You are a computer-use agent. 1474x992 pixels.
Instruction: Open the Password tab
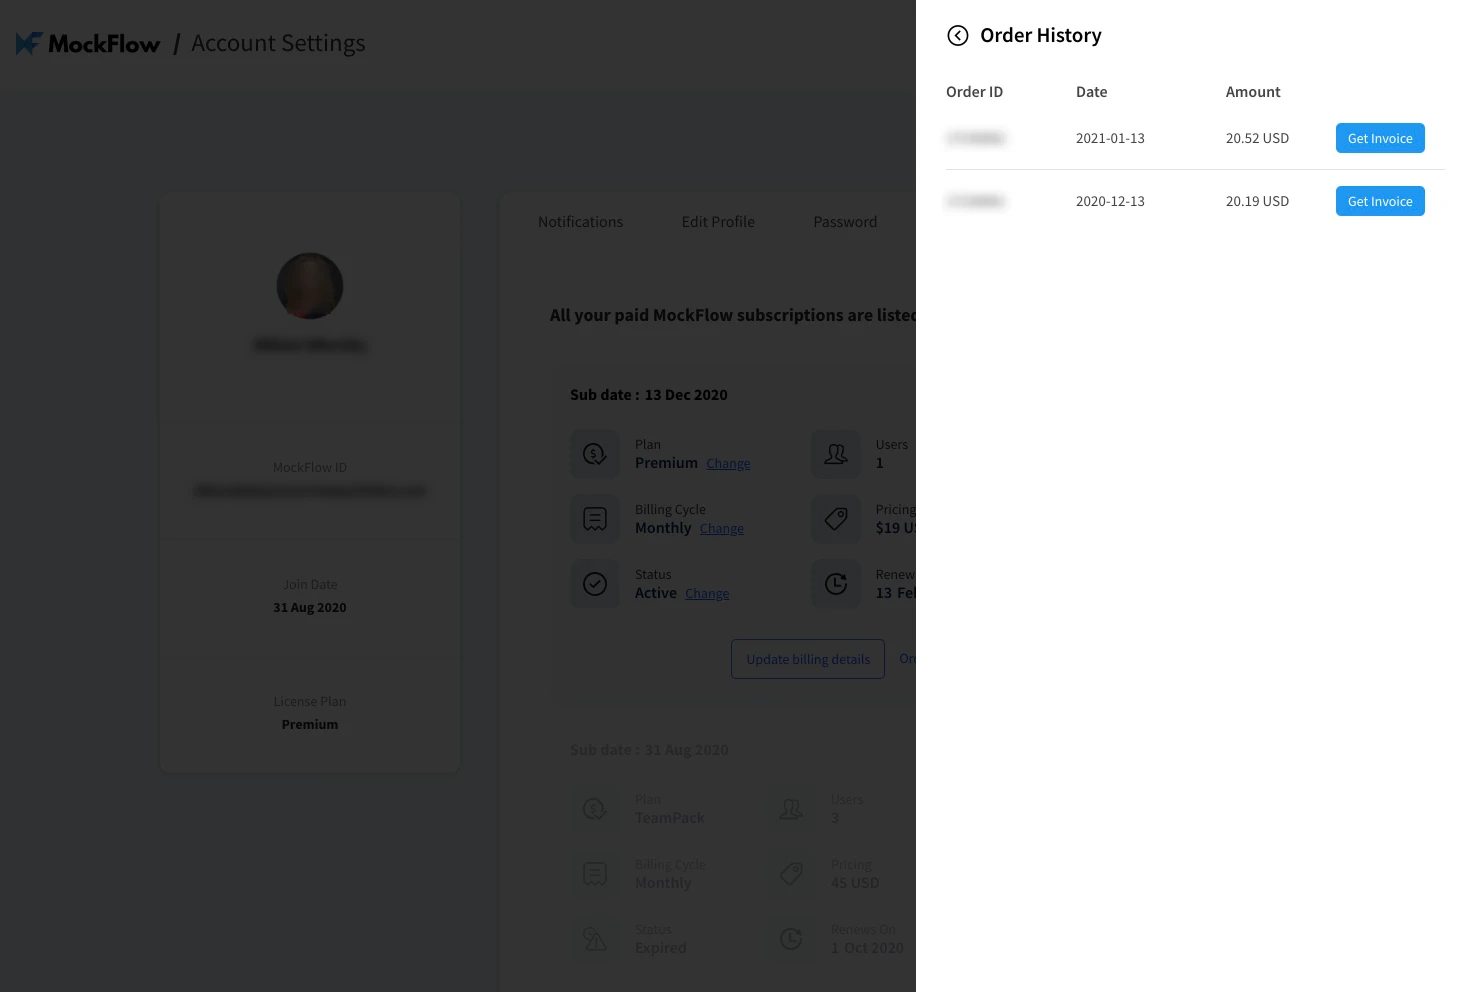[x=845, y=222]
